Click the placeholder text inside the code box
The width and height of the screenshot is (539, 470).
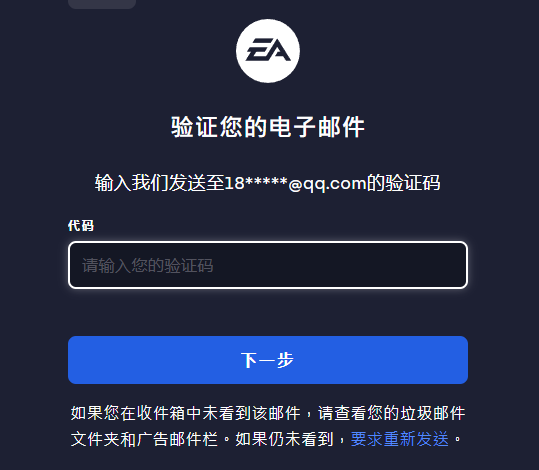coord(147,265)
